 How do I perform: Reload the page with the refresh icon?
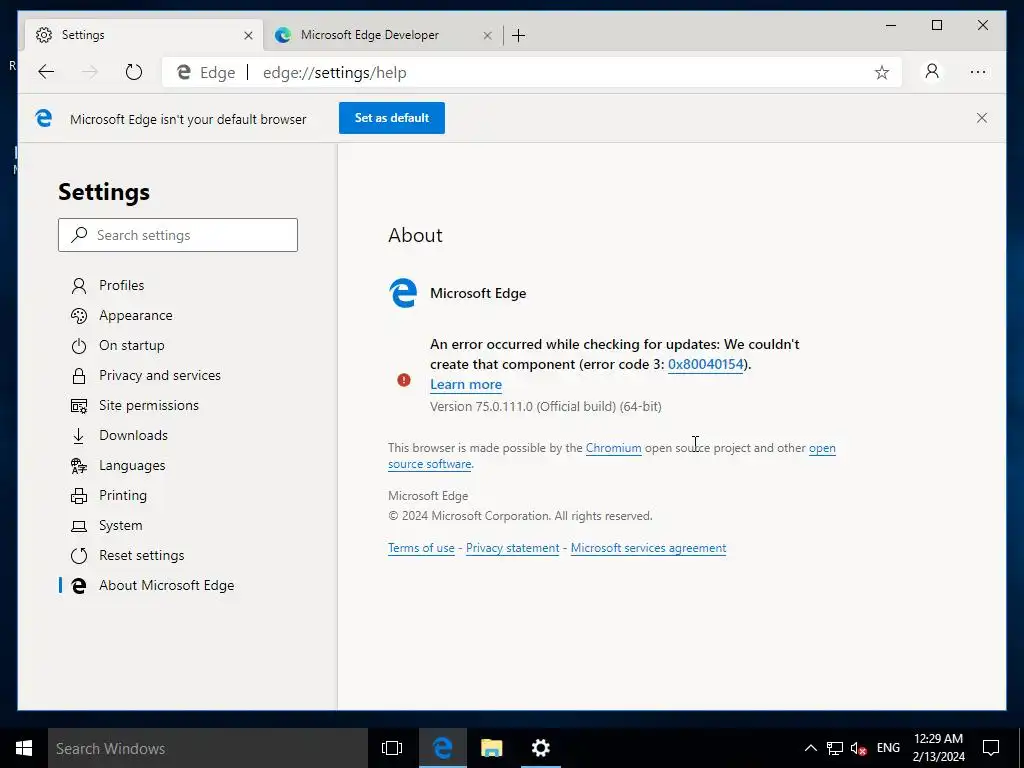[x=133, y=72]
